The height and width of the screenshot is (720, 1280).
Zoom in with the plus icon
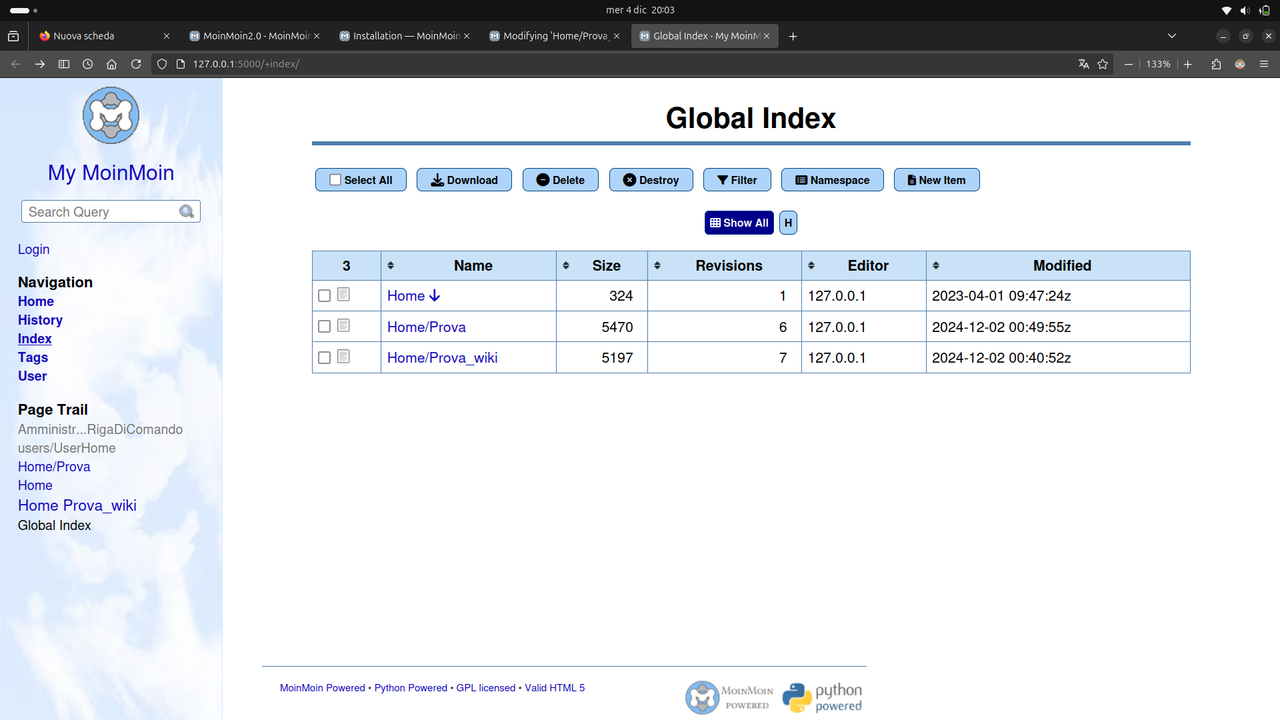pos(1188,64)
